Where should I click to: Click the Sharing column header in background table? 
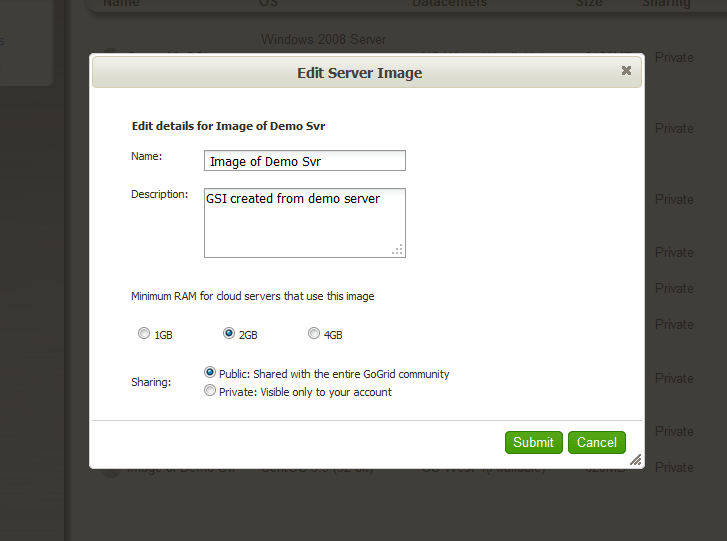pyautogui.click(x=667, y=4)
